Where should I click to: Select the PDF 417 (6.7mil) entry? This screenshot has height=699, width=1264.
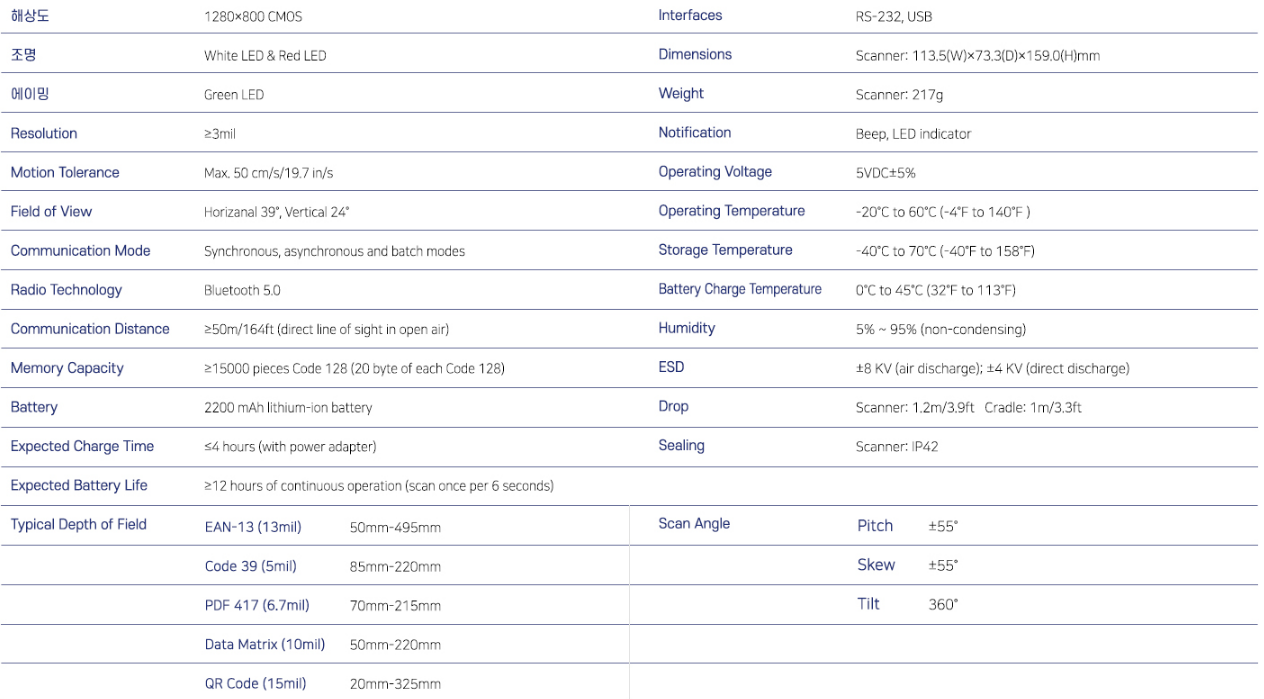pyautogui.click(x=257, y=605)
